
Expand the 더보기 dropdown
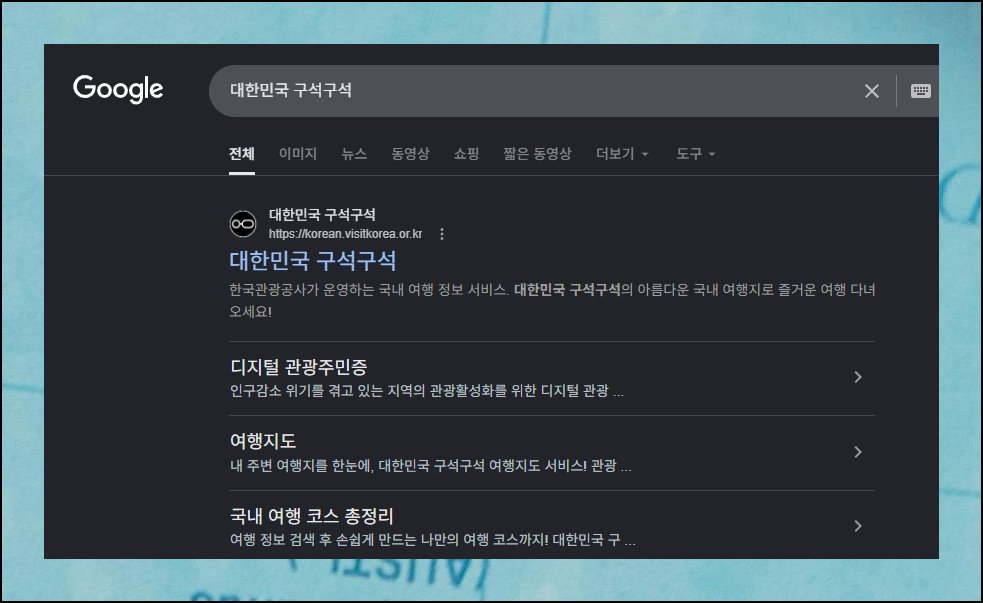pos(622,154)
